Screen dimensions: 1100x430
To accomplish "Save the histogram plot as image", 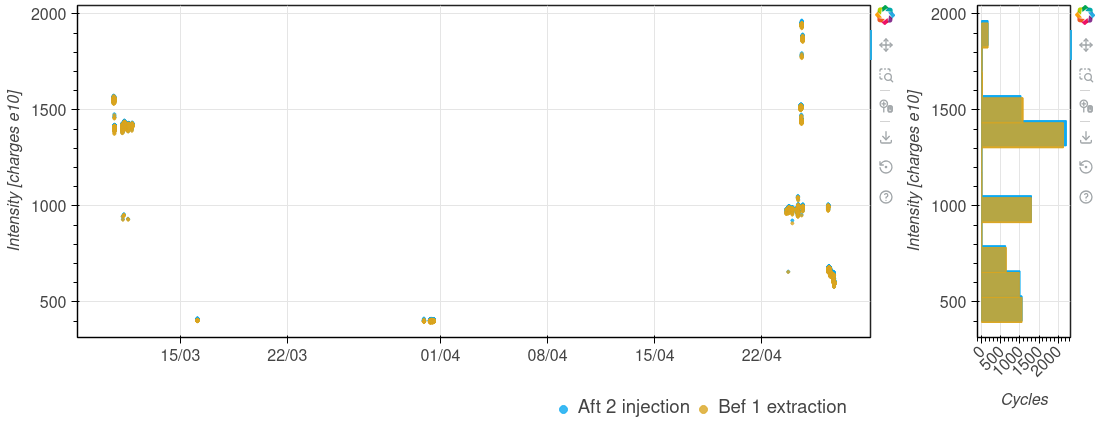I will coord(1086,137).
